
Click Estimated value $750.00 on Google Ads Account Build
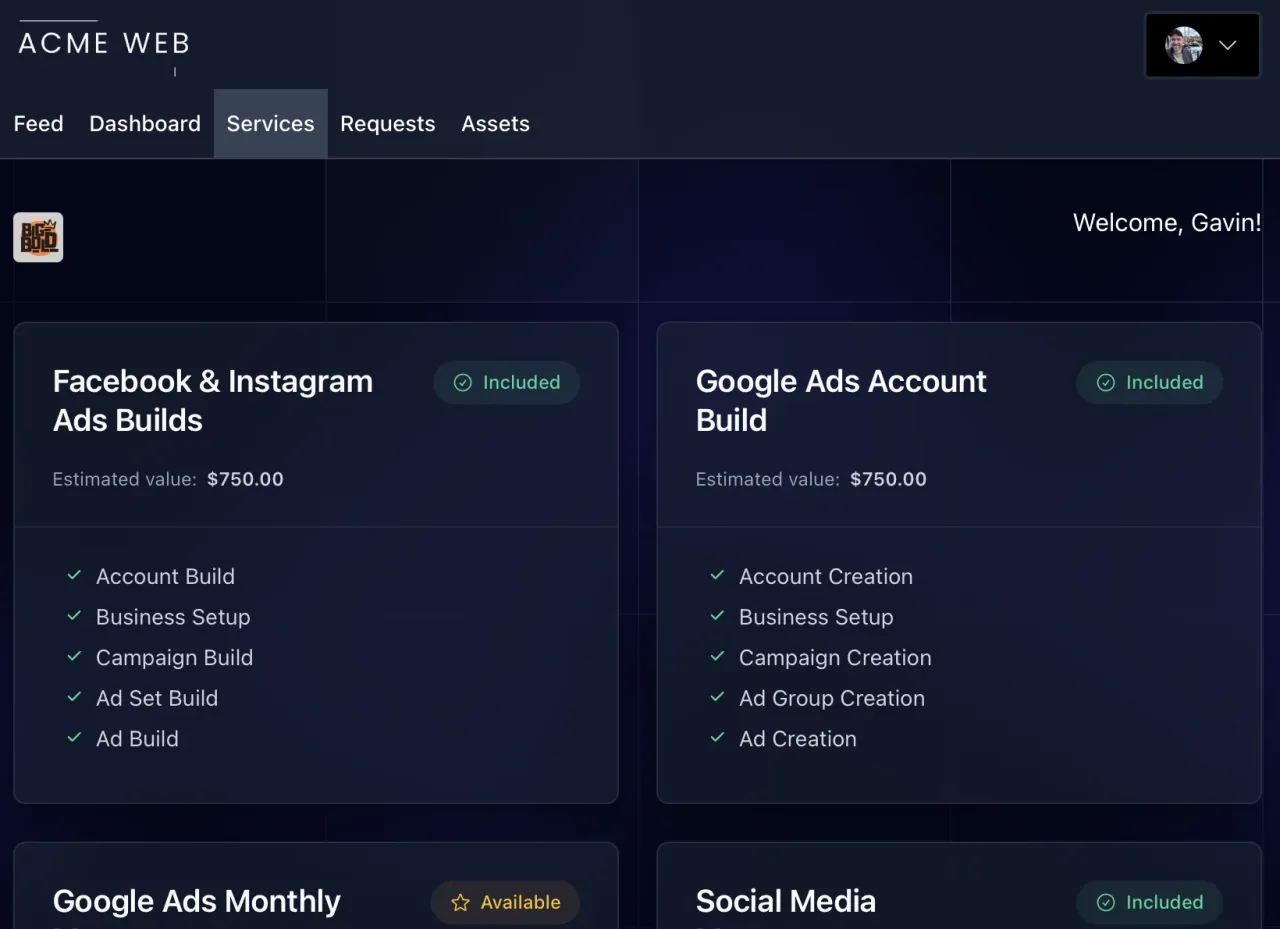pyautogui.click(x=811, y=479)
